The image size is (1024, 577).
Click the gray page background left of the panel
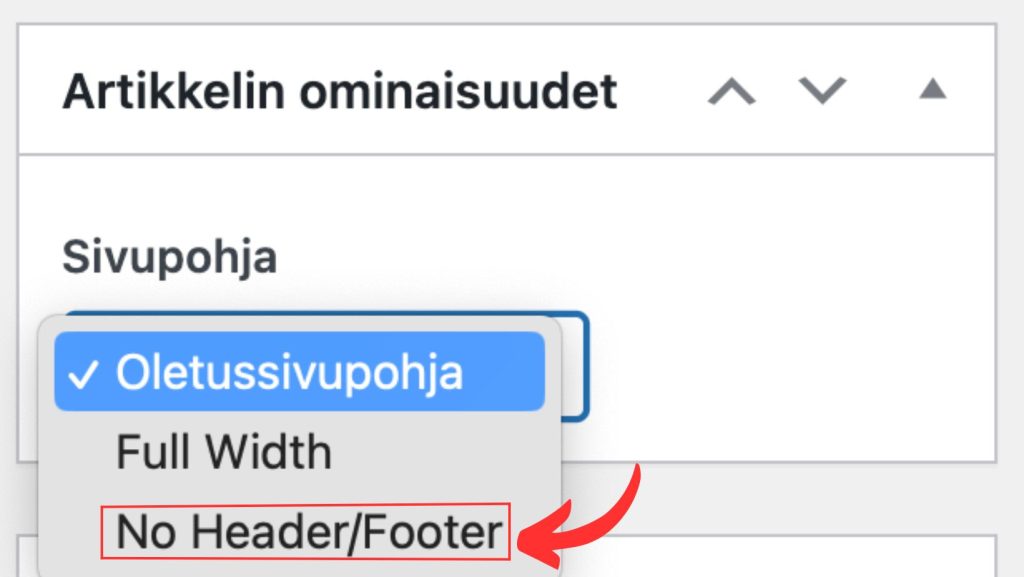(8, 250)
